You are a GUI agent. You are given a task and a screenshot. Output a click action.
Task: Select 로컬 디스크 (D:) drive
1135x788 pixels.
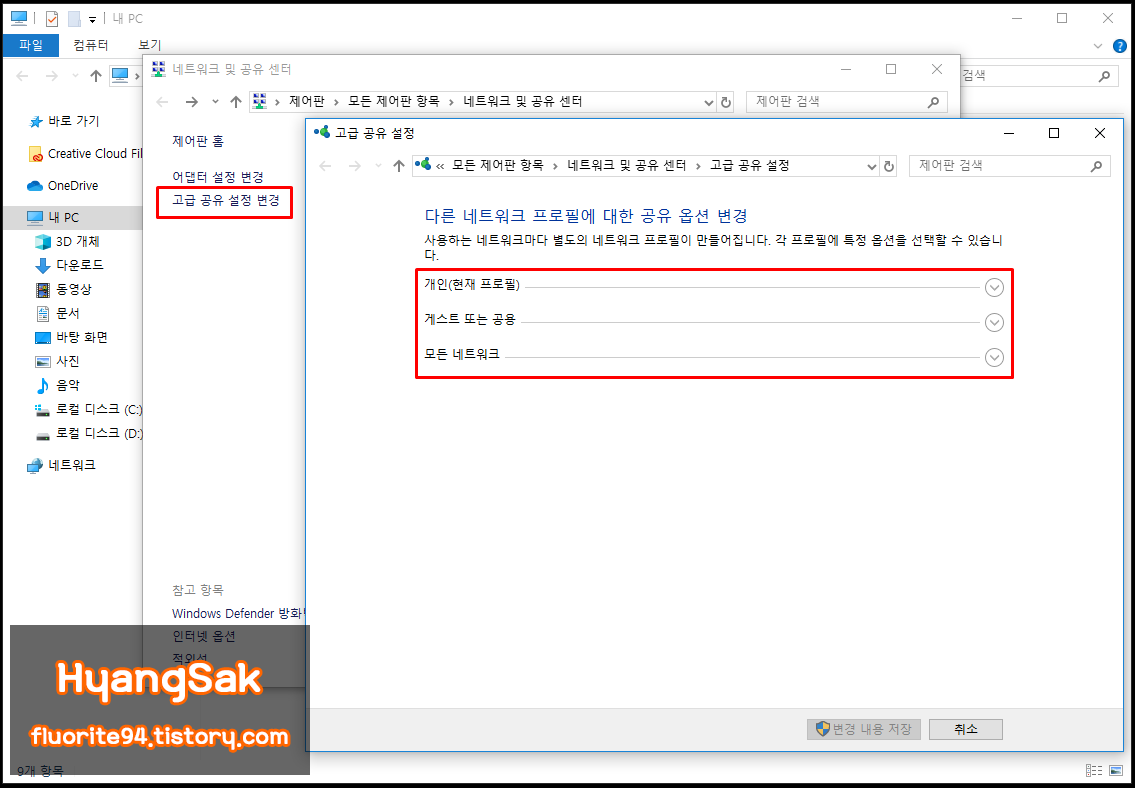tap(88, 433)
